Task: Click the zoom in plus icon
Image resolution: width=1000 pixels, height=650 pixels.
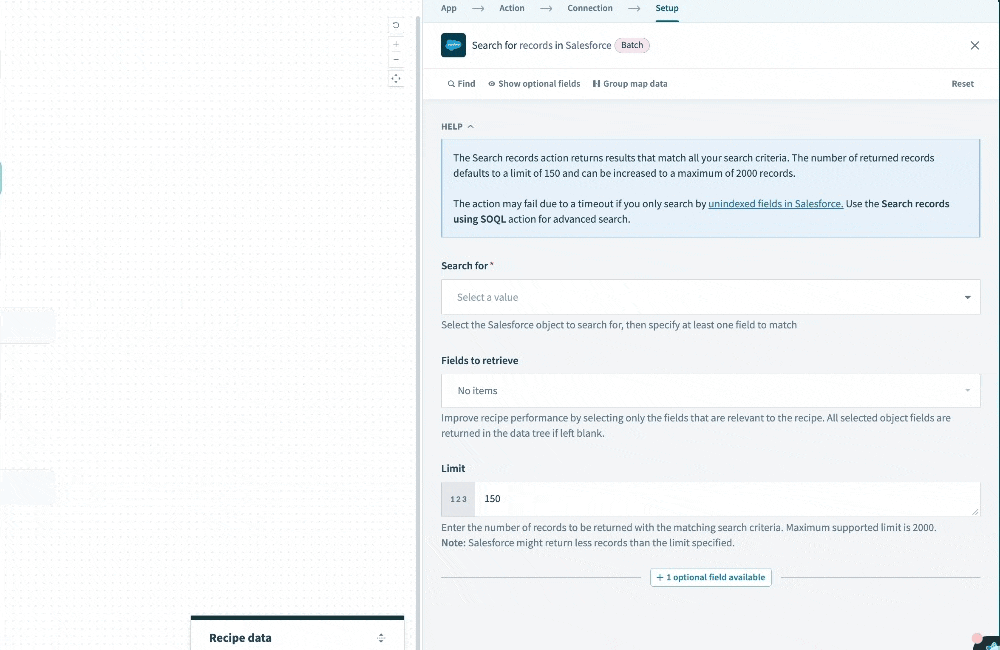Action: pyautogui.click(x=396, y=43)
